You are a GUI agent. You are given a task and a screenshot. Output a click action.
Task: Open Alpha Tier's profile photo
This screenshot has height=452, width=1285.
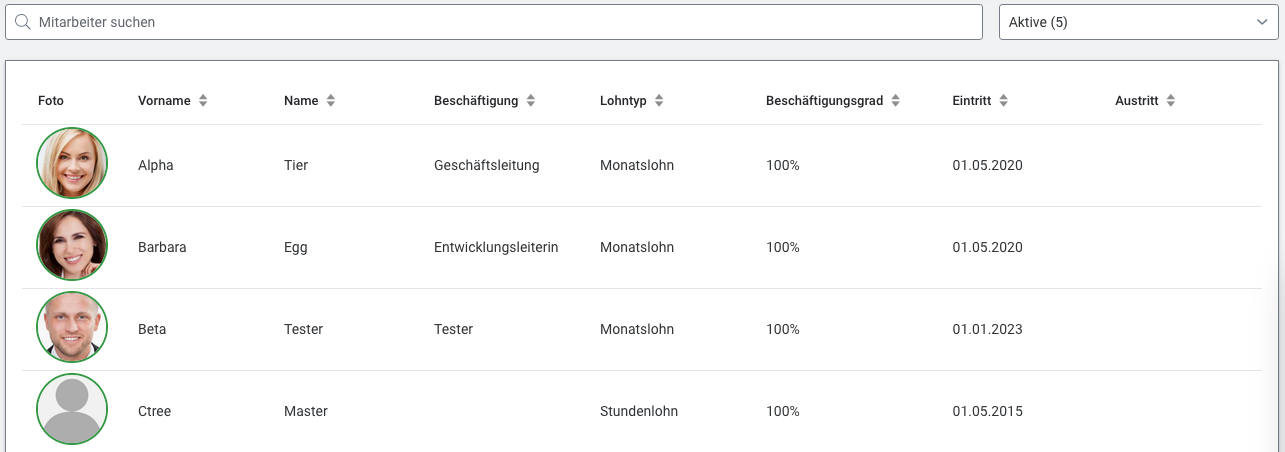pos(72,164)
